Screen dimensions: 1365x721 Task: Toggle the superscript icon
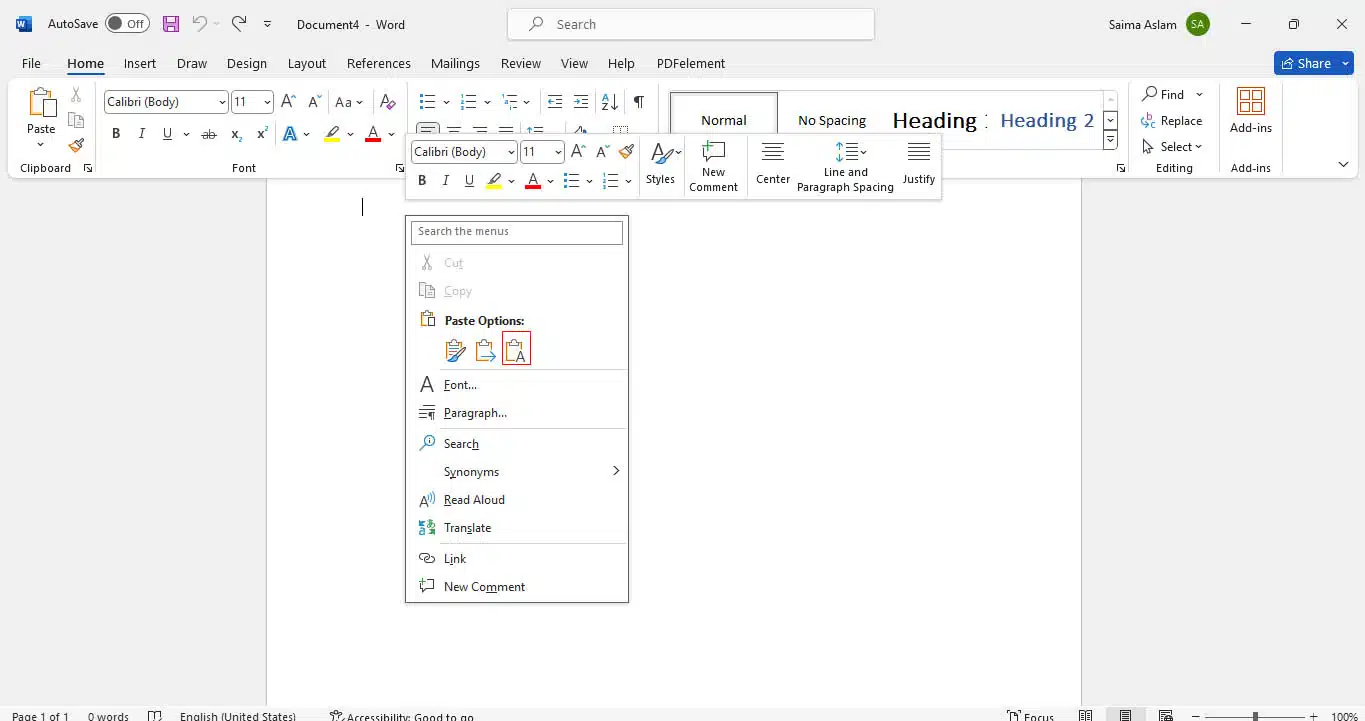pos(262,133)
